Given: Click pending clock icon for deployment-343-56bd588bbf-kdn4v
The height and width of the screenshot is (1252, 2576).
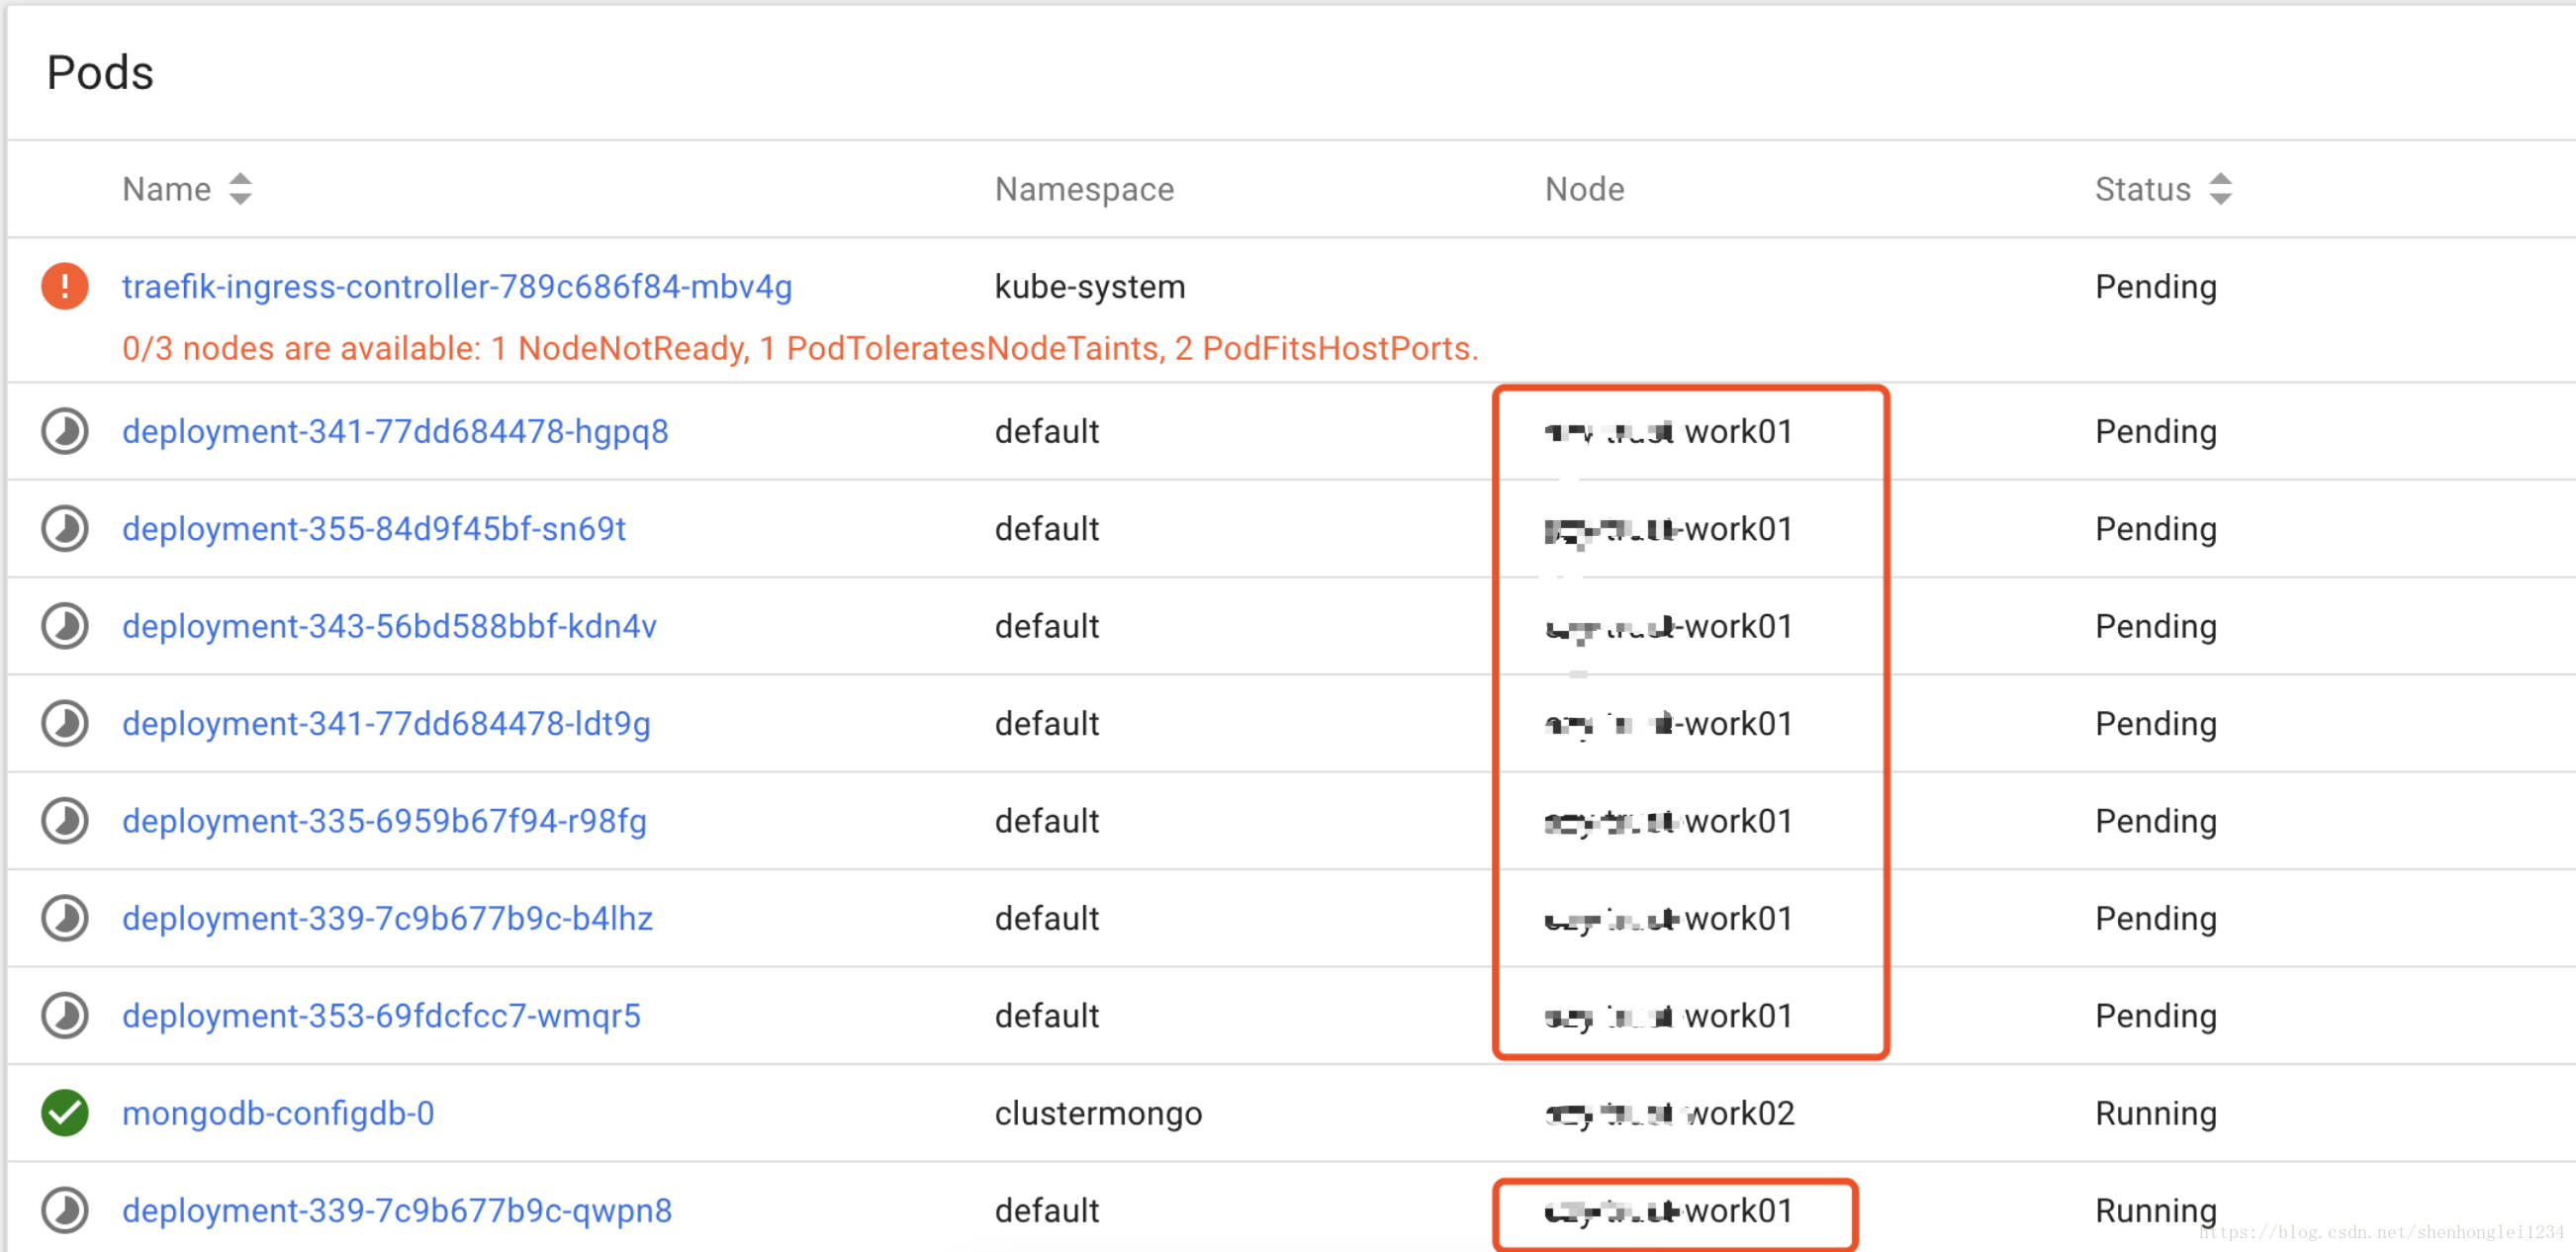Looking at the screenshot, I should coord(65,626).
